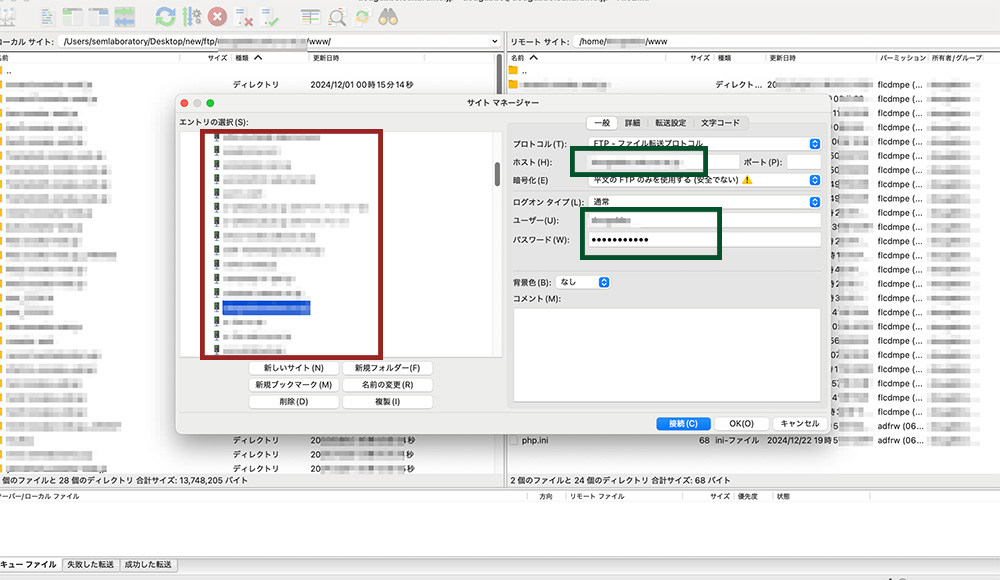Sort remote list by 所有者/グループ column
Viewport: 1000px width, 580px height.
957,57
